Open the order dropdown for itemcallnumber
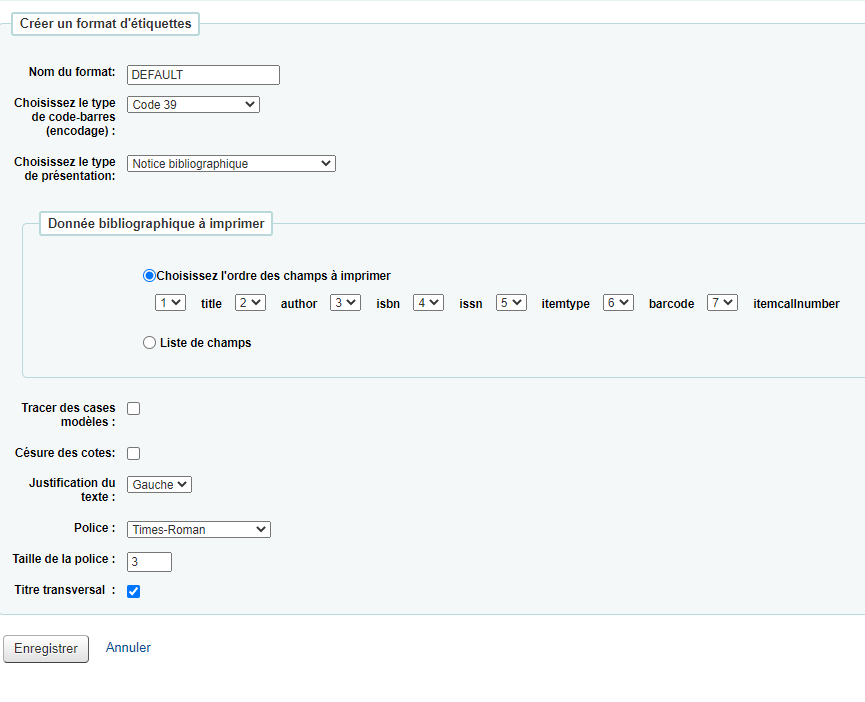 (x=722, y=303)
